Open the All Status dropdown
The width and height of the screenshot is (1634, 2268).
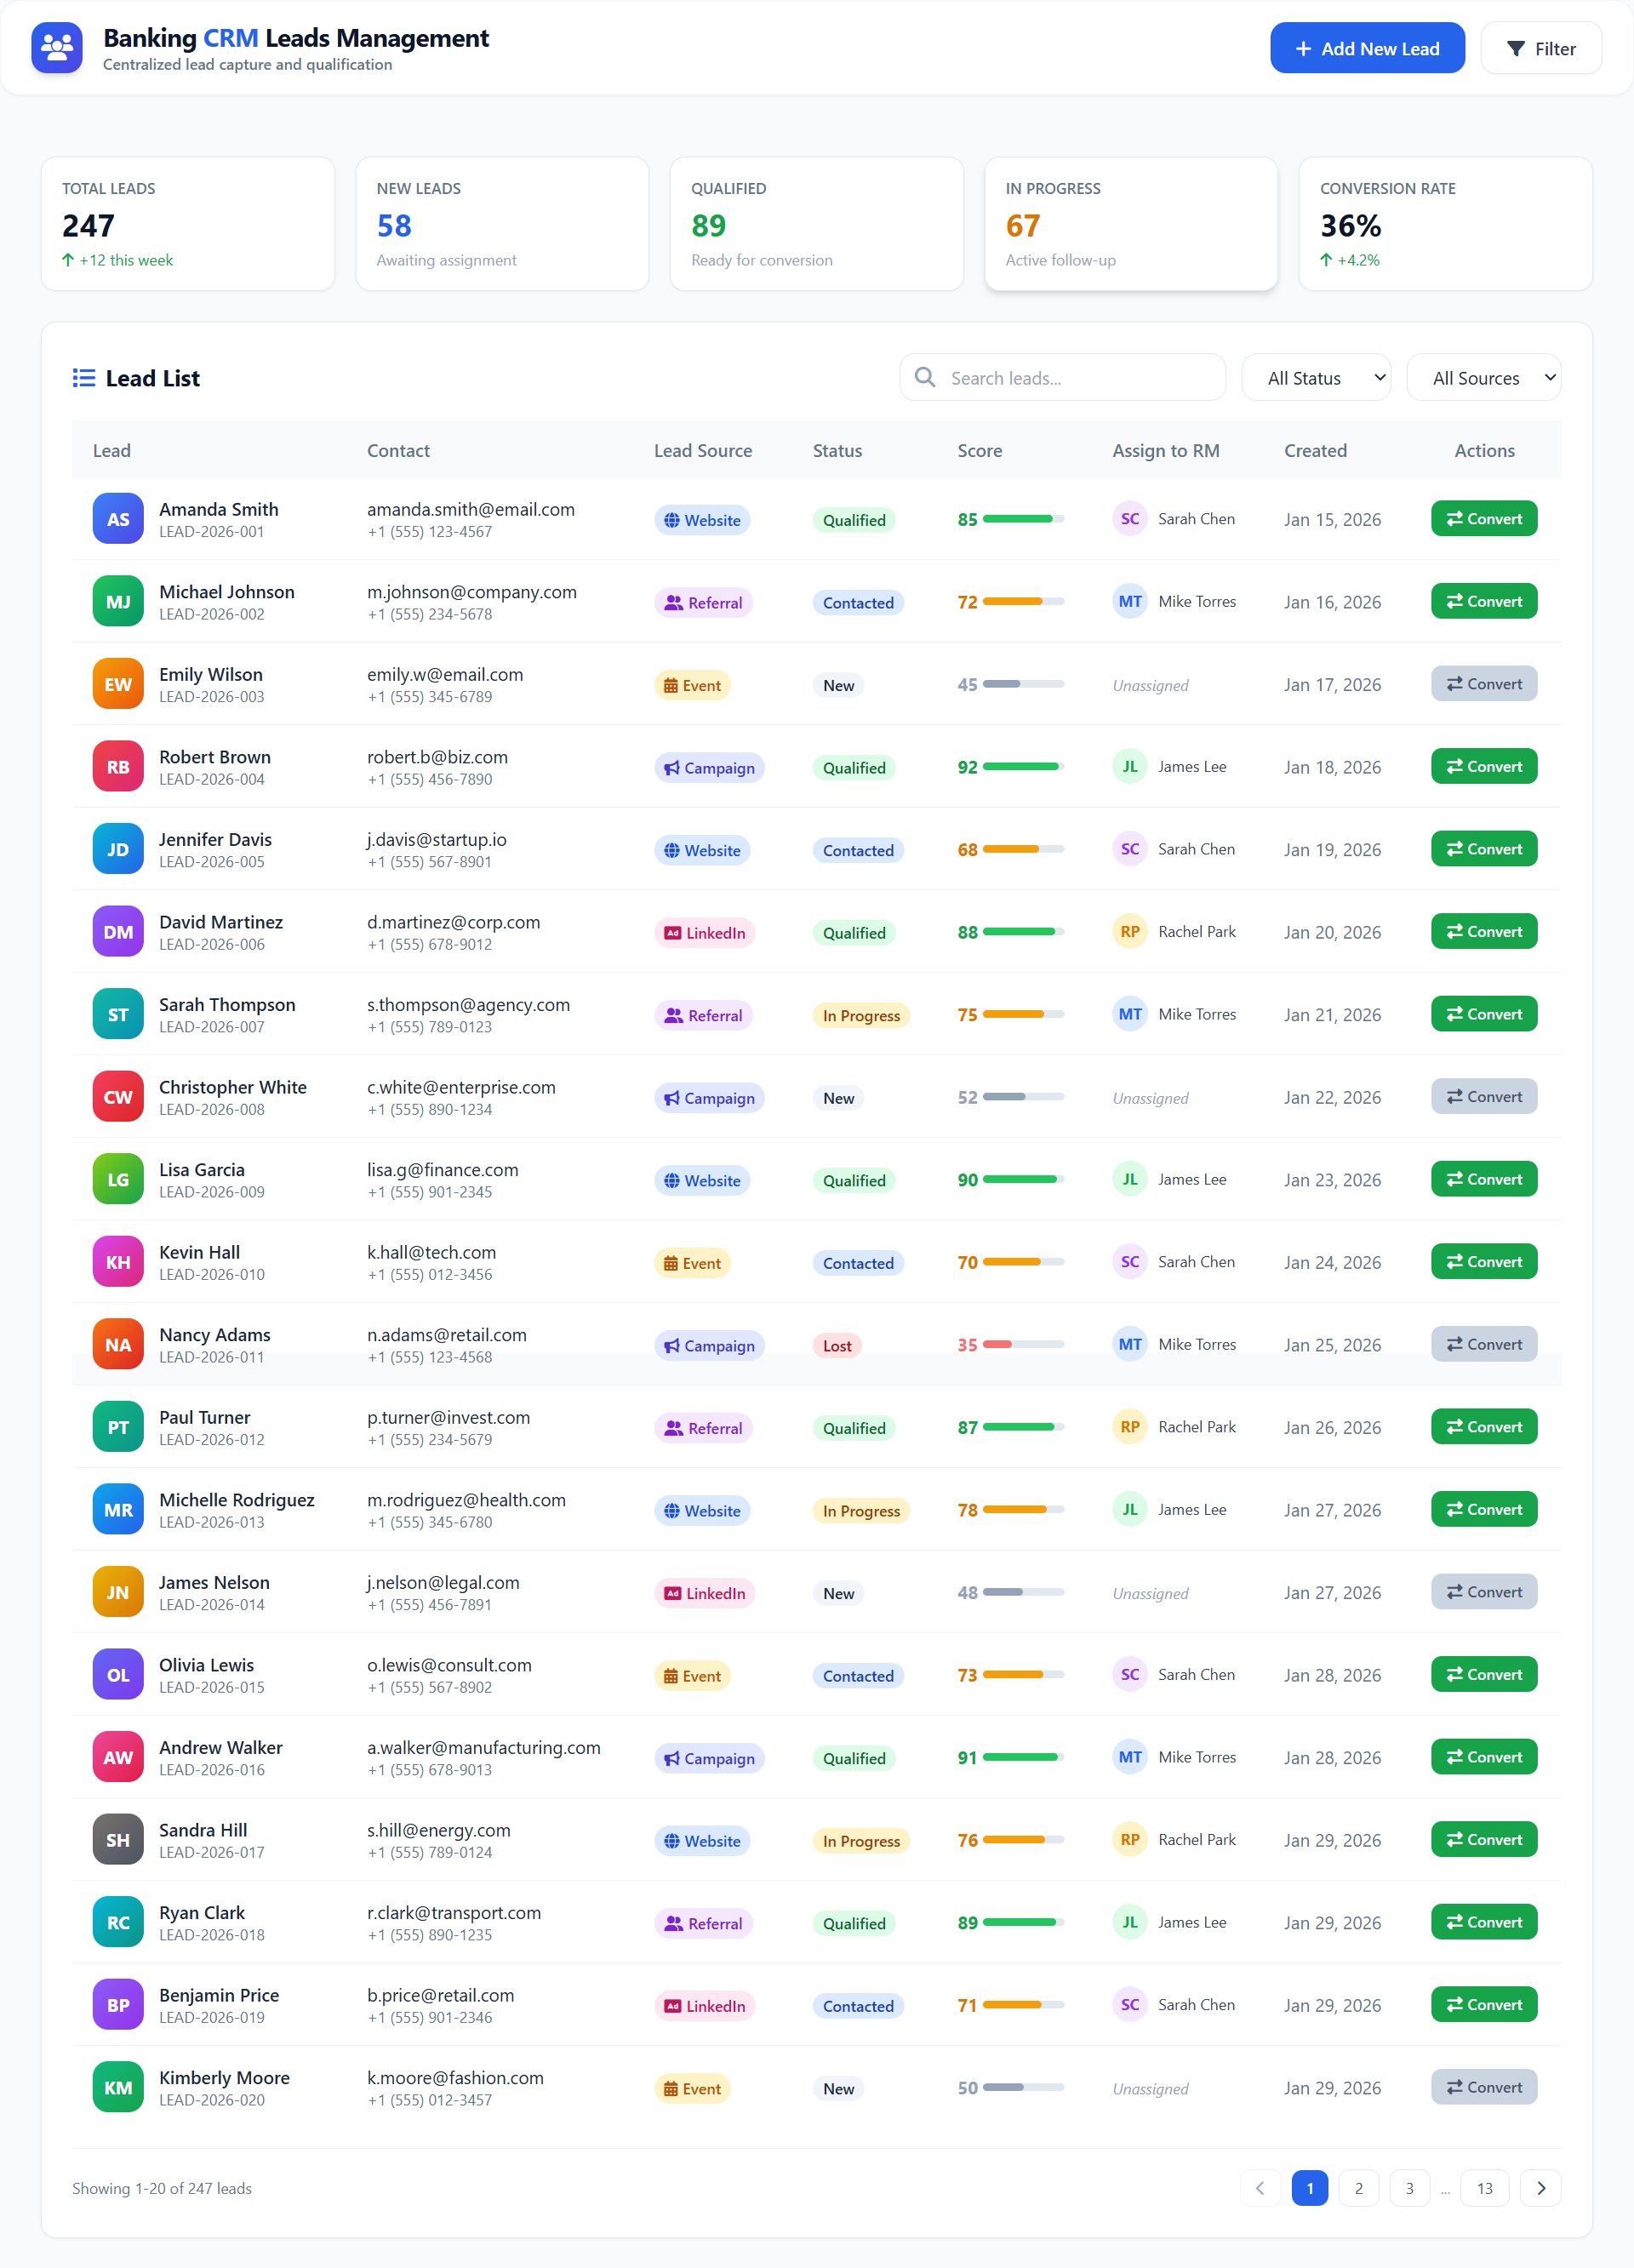pos(1315,377)
